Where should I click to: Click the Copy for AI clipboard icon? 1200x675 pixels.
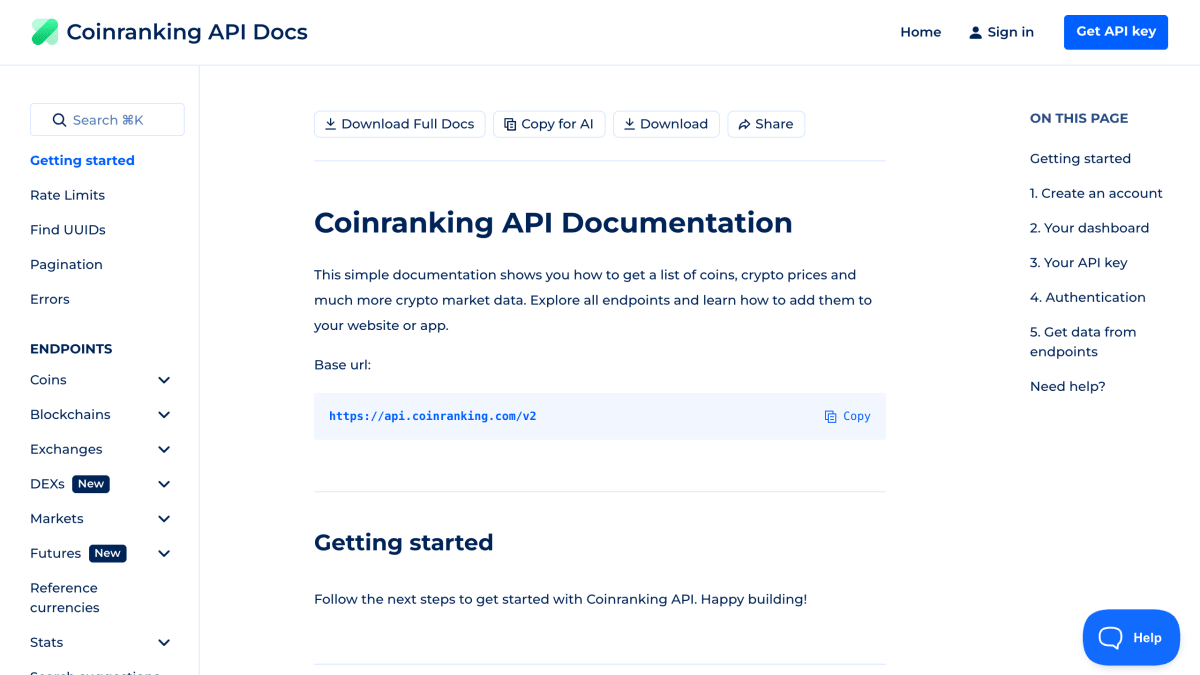[x=510, y=124]
